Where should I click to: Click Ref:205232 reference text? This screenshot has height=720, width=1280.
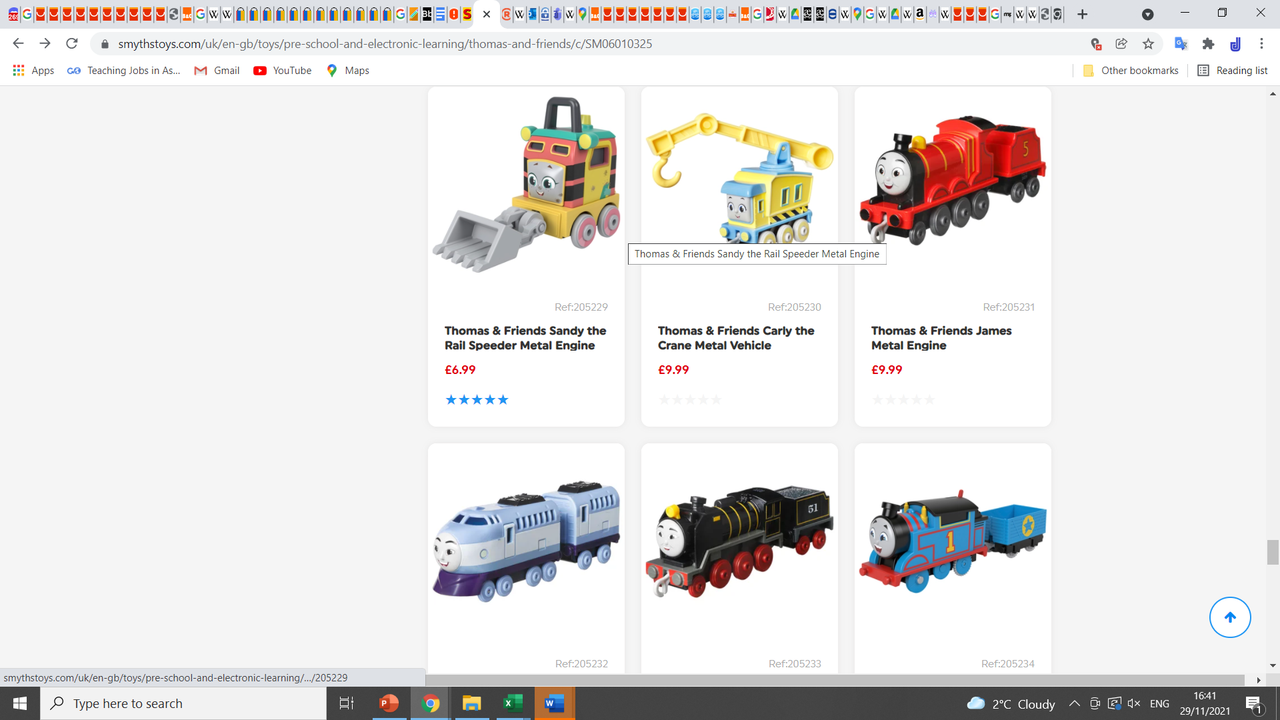581,664
